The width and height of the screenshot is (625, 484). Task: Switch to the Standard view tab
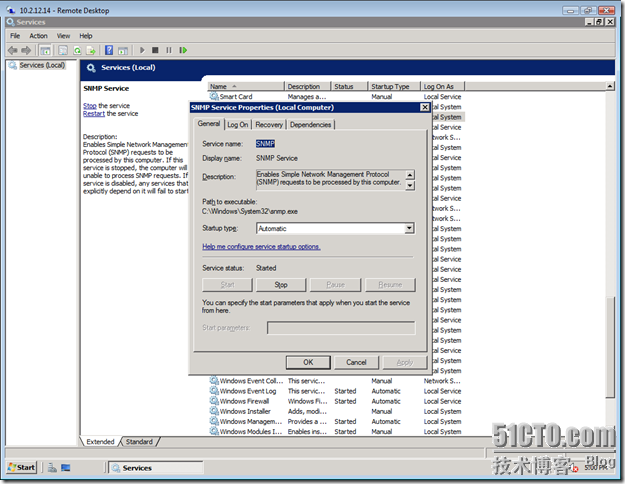click(139, 442)
